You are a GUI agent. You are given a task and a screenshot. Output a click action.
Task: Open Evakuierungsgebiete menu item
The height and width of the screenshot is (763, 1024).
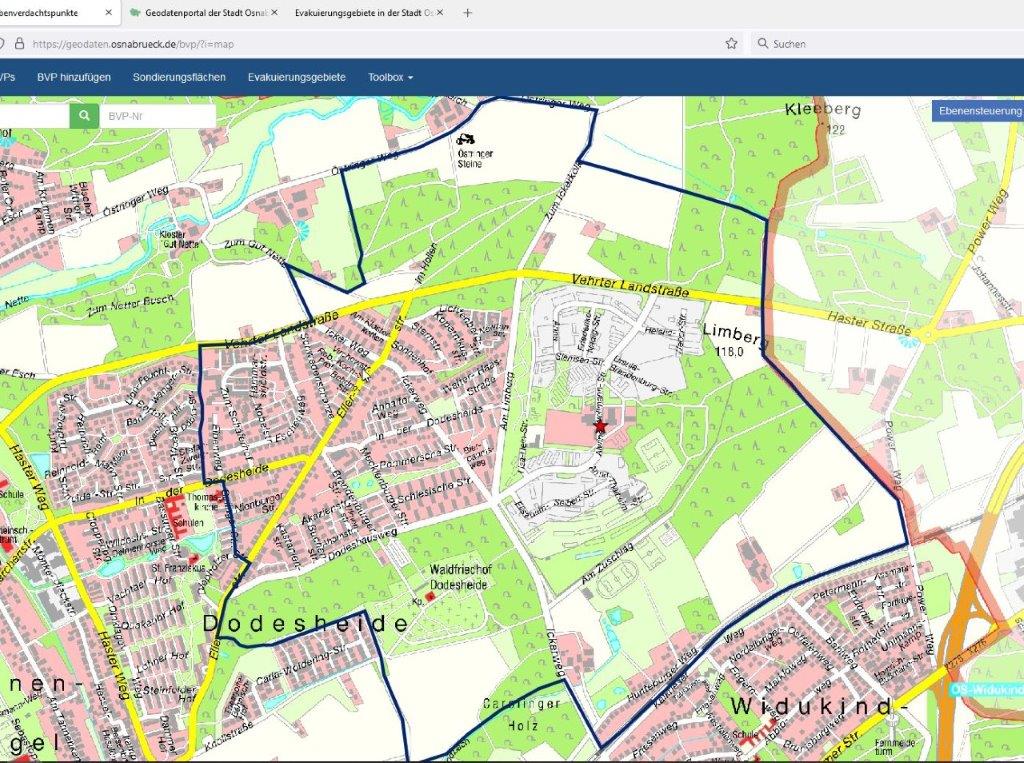296,77
